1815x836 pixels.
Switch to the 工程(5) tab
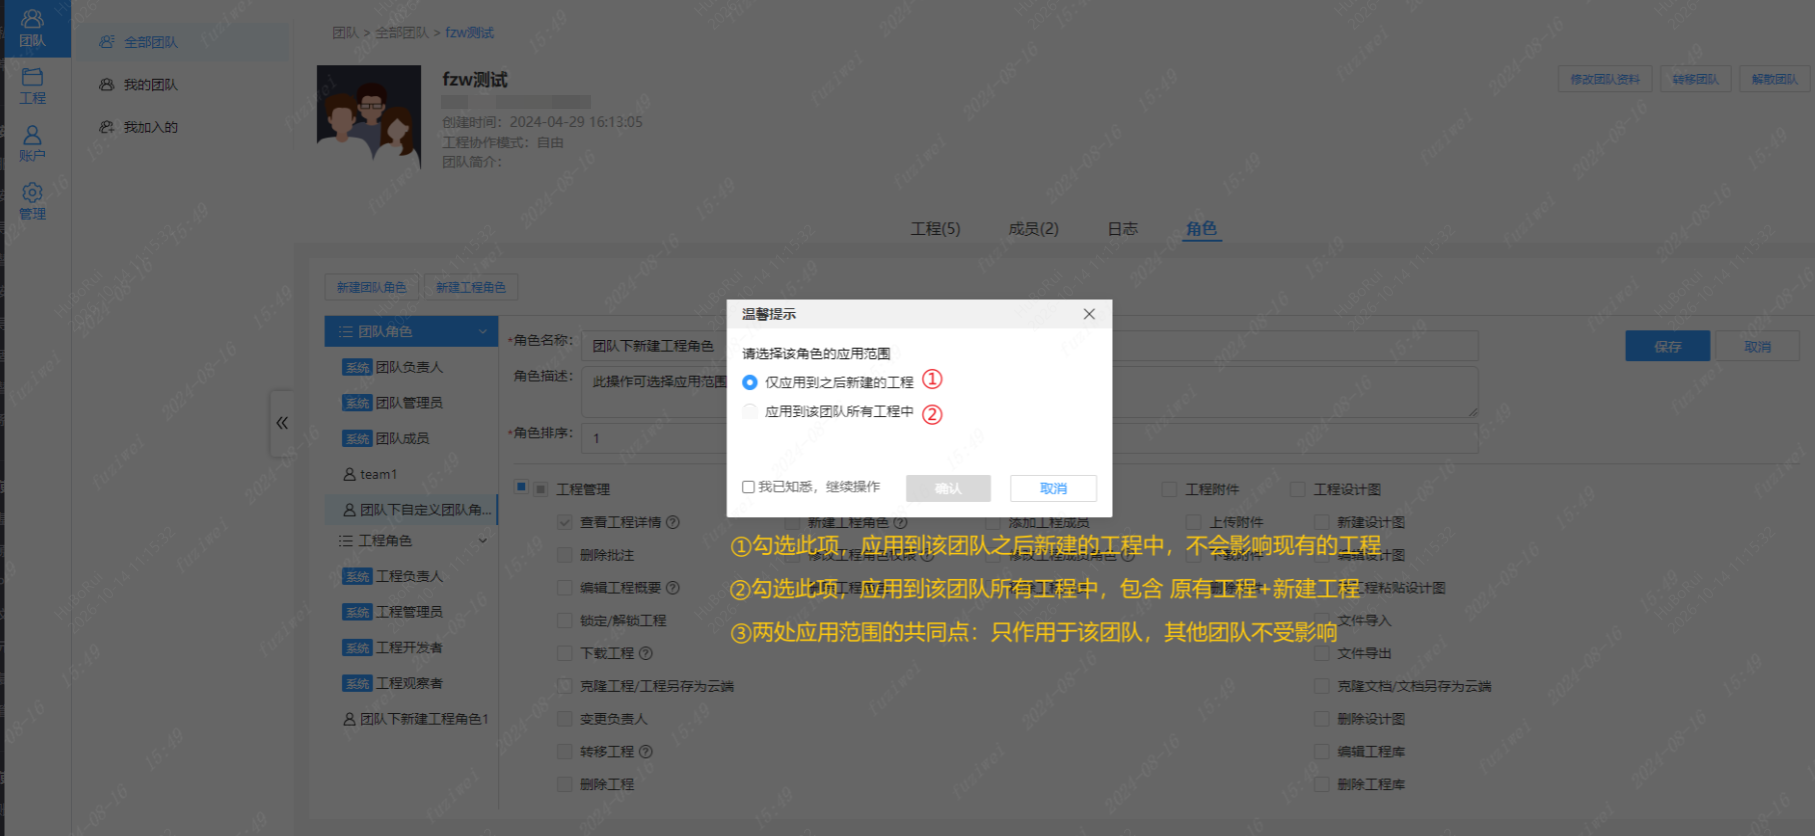[935, 229]
